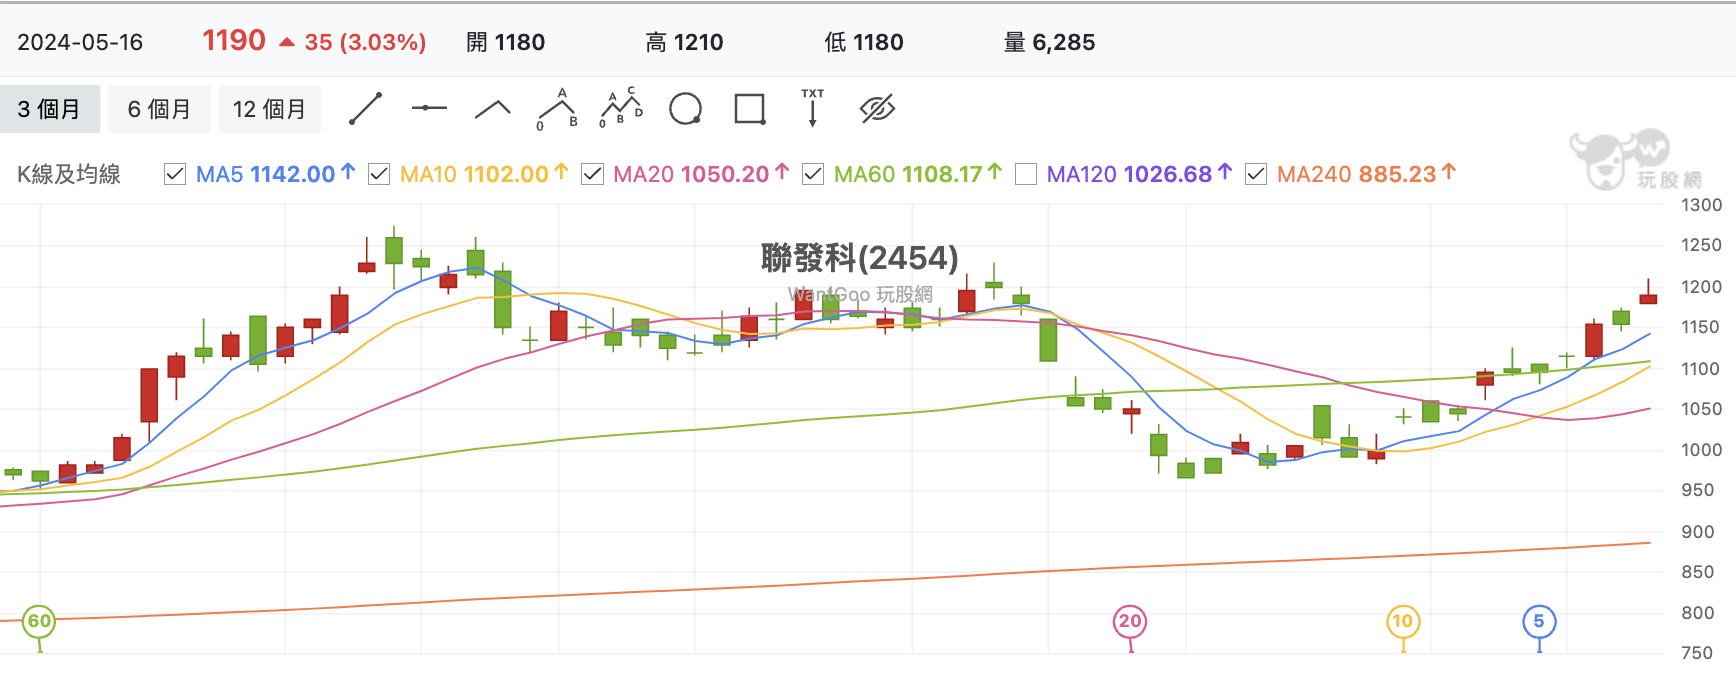Image resolution: width=1736 pixels, height=674 pixels.
Task: Pick the circle drawing tool
Action: tap(685, 109)
